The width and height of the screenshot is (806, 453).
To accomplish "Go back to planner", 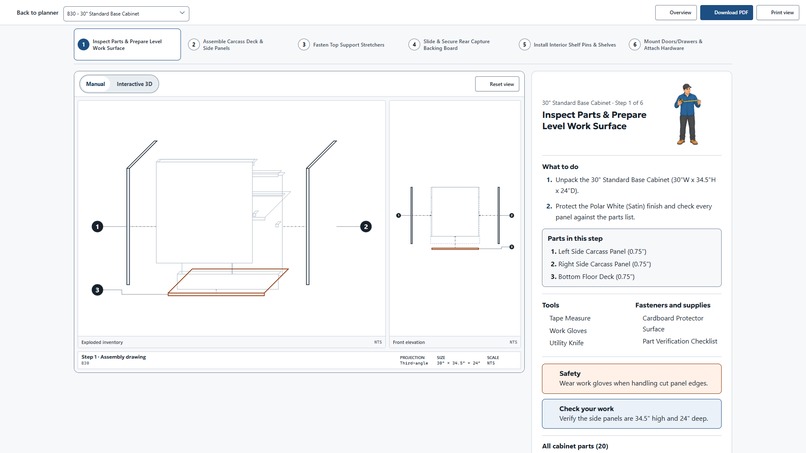I will 37,13.
